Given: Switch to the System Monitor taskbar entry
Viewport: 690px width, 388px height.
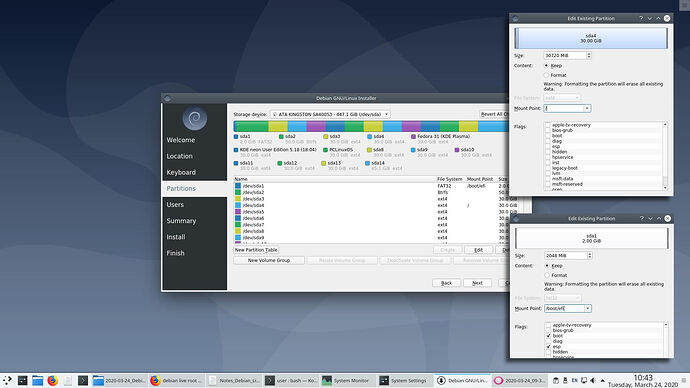Looking at the screenshot, I should [349, 381].
